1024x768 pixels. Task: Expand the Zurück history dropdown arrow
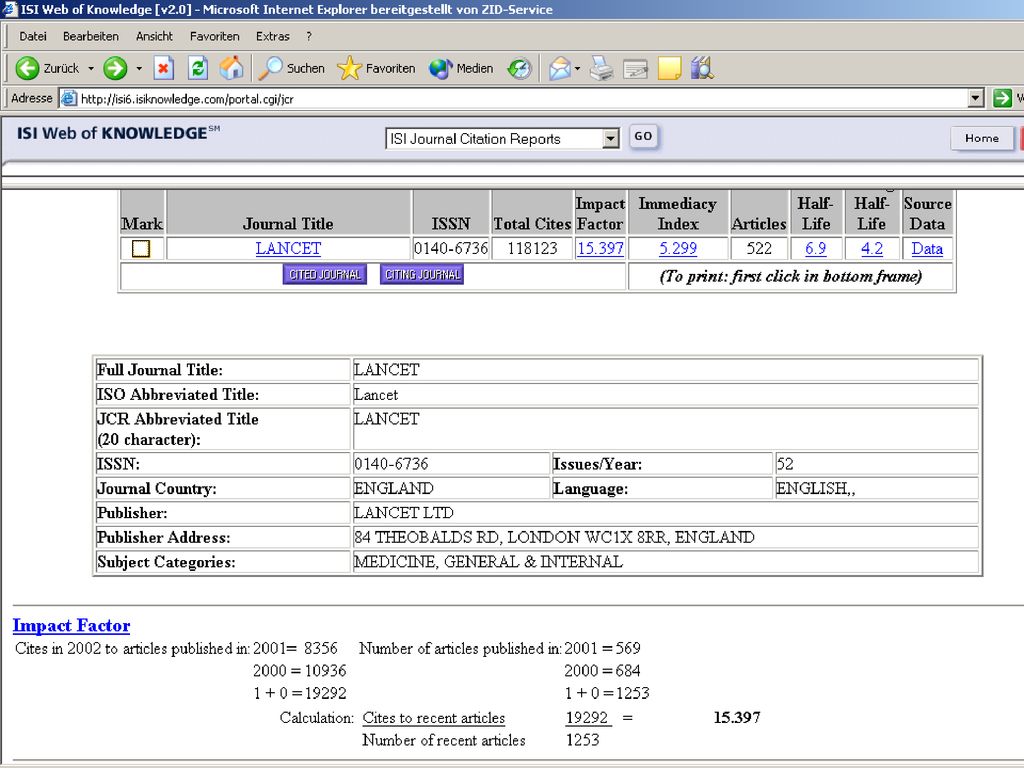[x=91, y=68]
